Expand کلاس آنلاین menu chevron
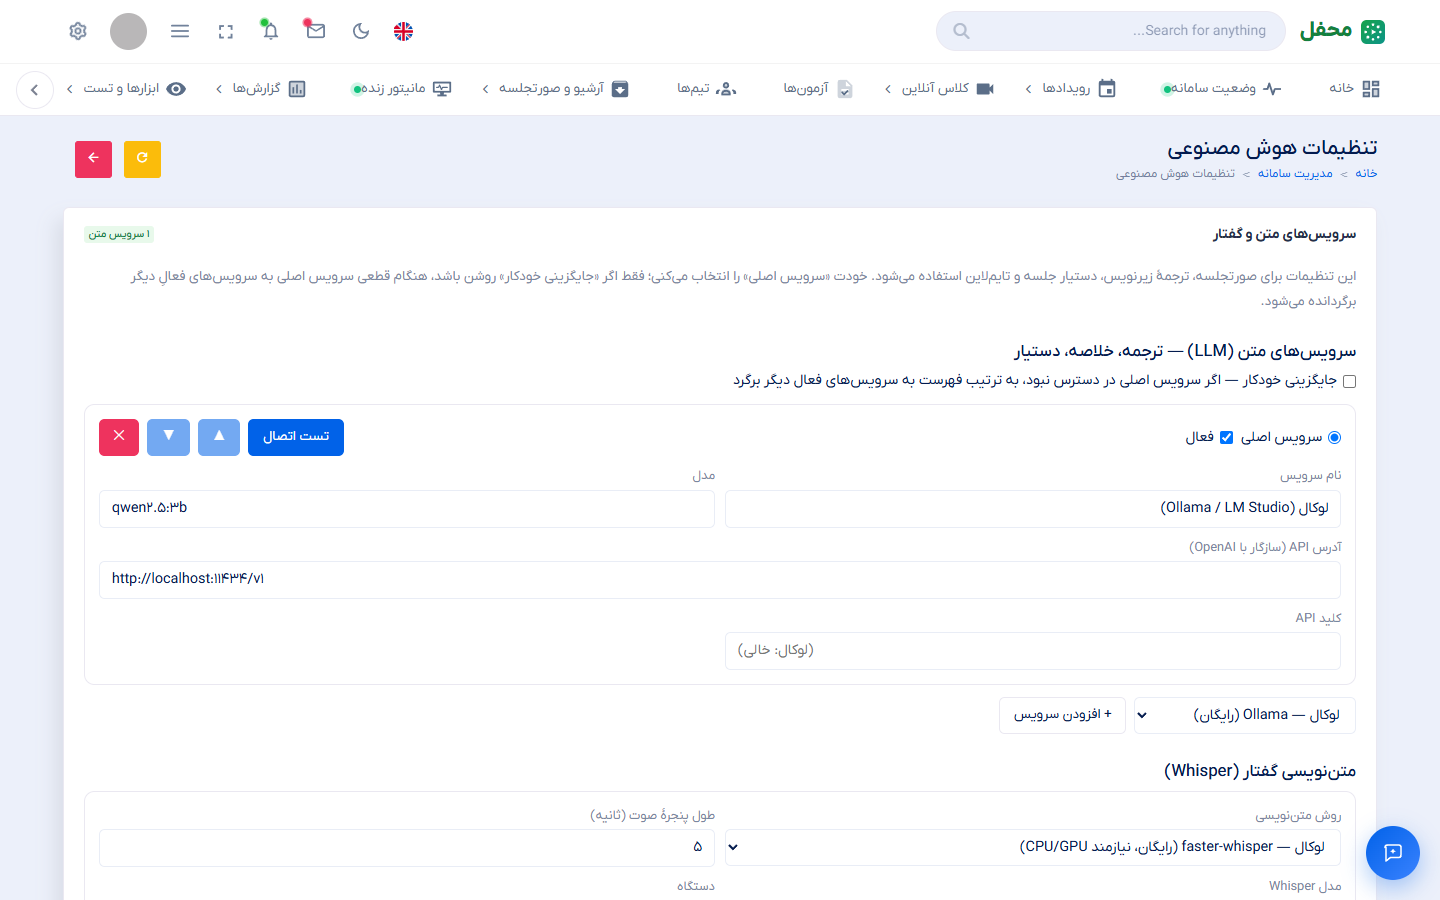Screen dimensions: 1440x900 [887, 89]
